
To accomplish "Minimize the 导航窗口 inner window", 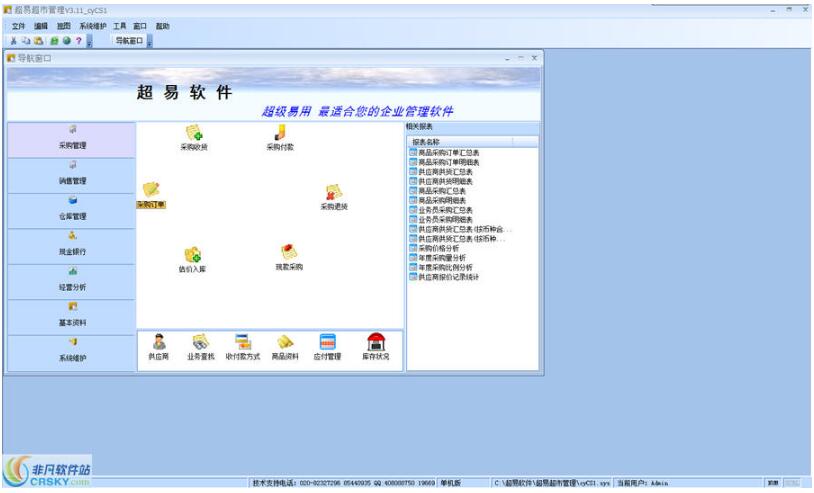I will (x=507, y=59).
